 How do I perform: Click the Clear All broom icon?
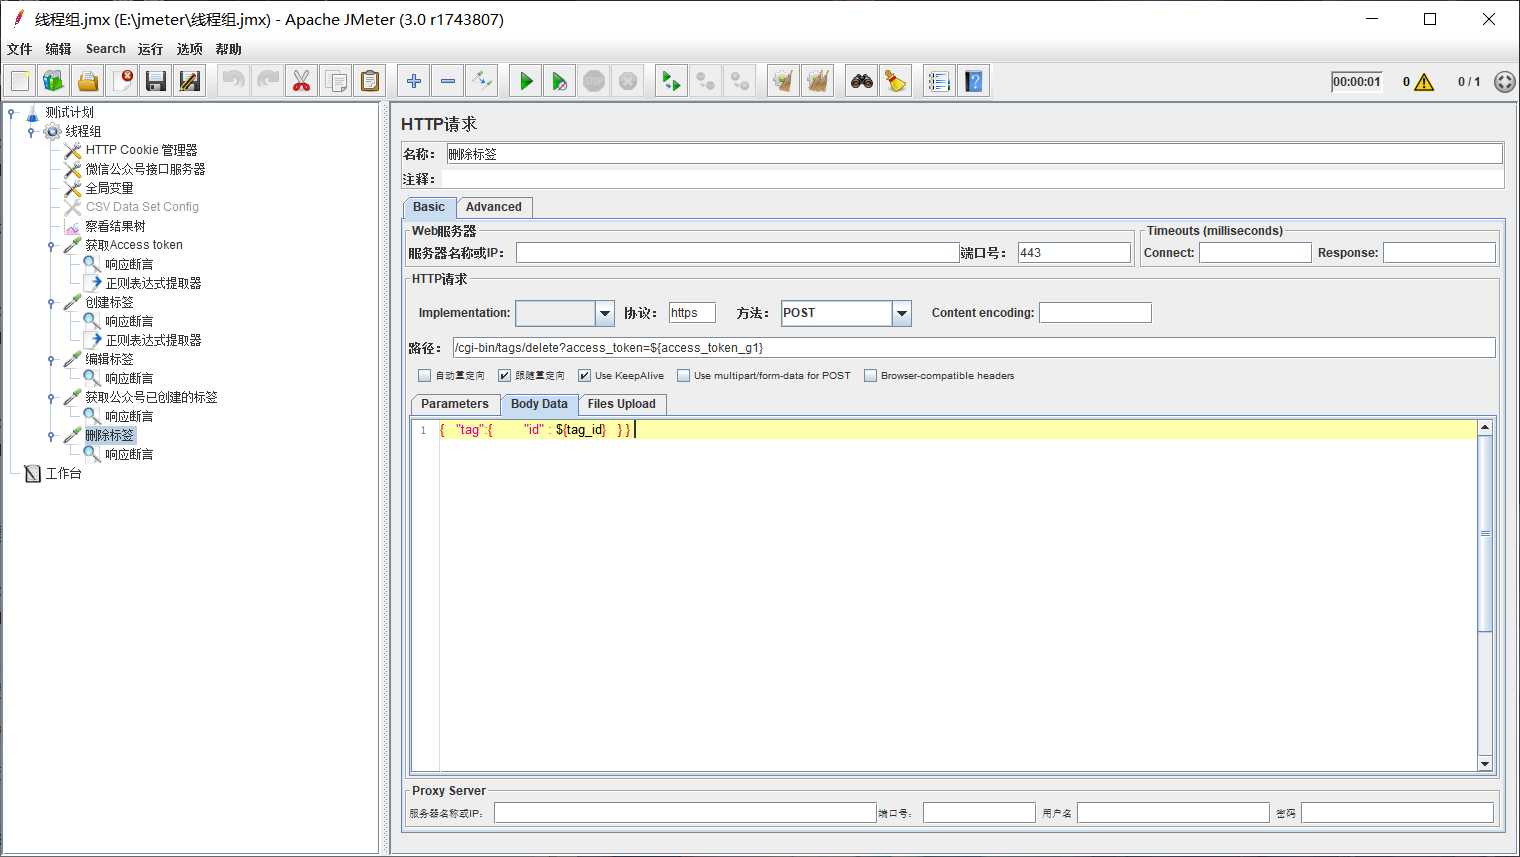818,81
